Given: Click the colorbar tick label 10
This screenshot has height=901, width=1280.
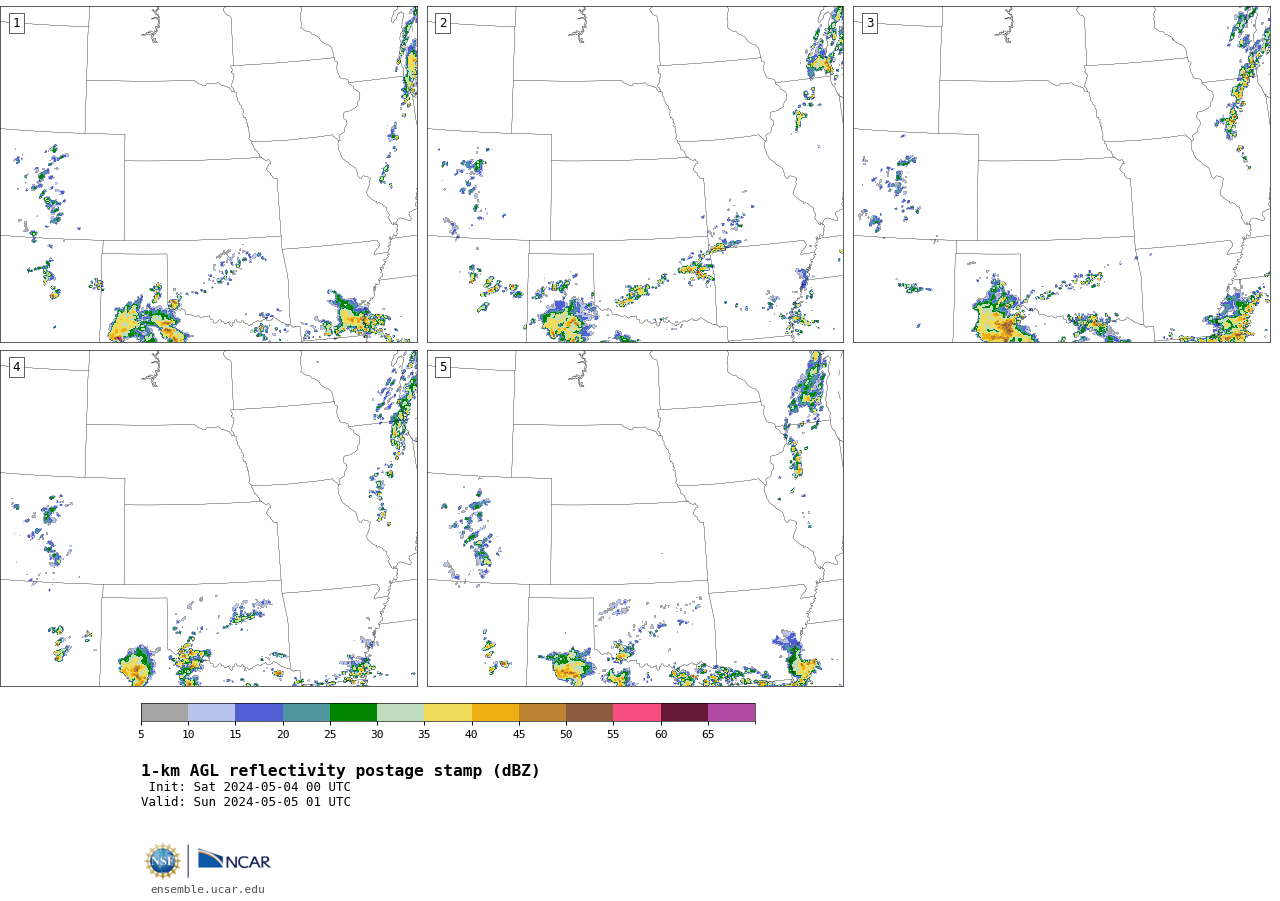Looking at the screenshot, I should coord(188,735).
